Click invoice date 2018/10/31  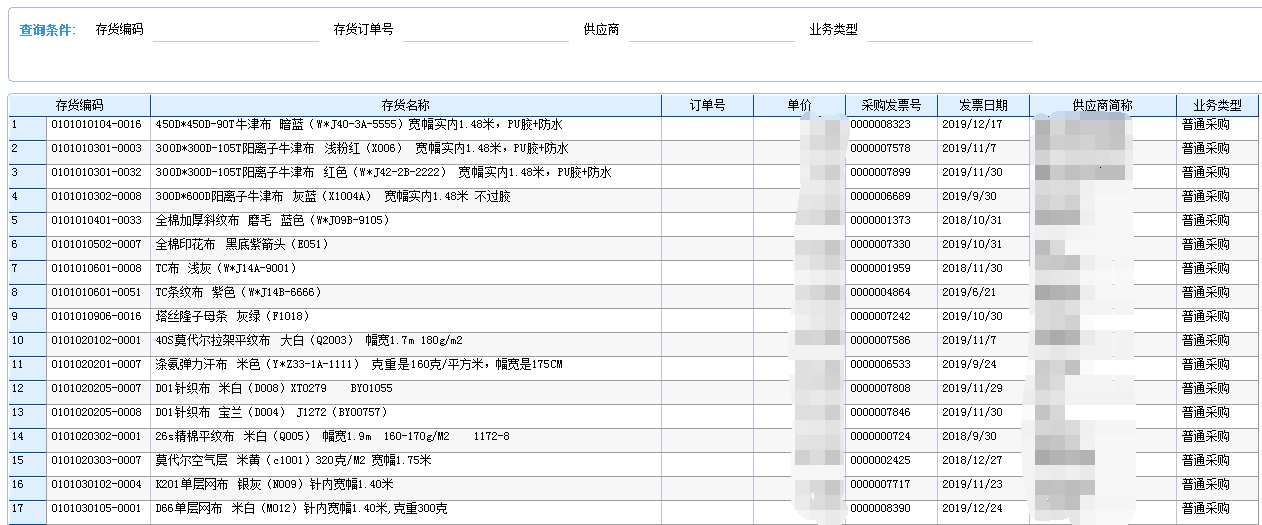coord(972,221)
